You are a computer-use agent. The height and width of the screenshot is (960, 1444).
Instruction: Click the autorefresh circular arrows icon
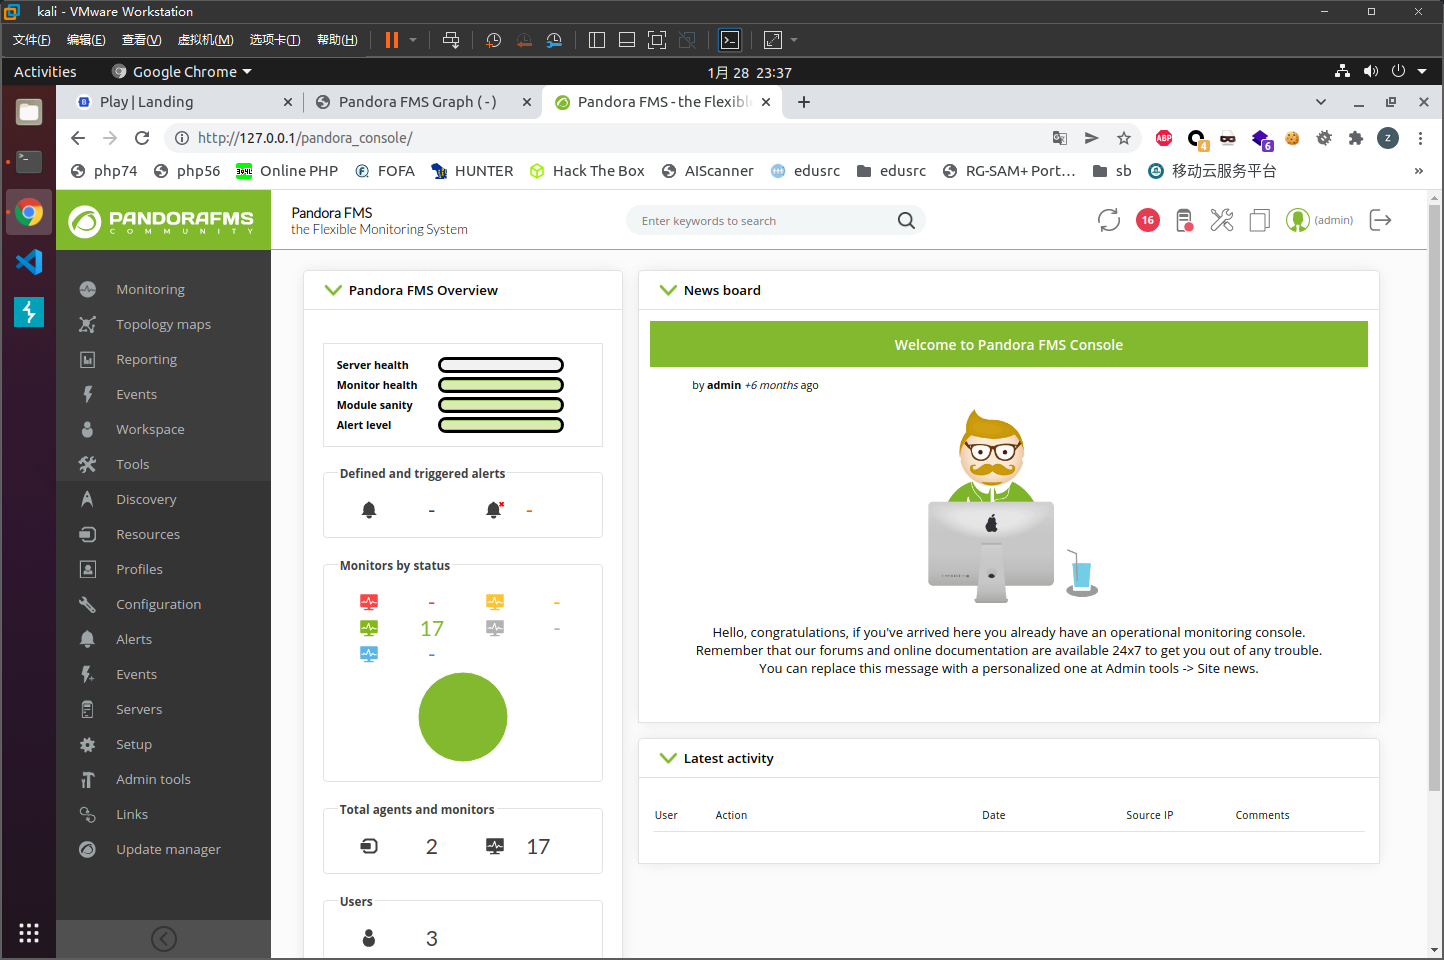1109,220
